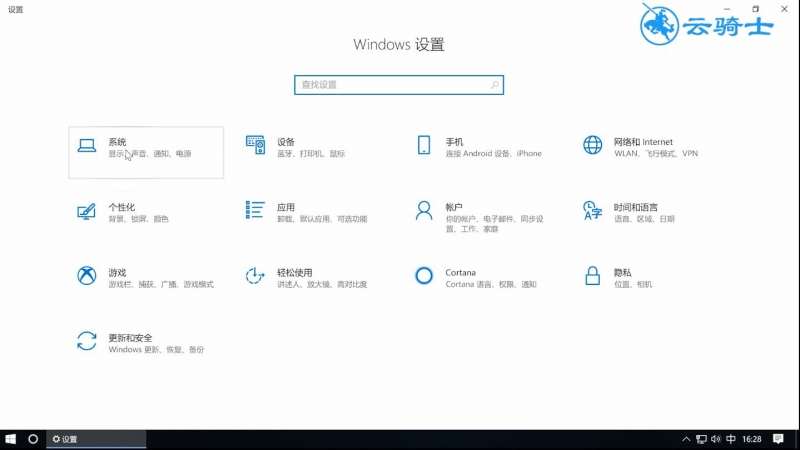Open the 应用 list icon
Viewport: 800px width, 450px height.
pos(255,210)
